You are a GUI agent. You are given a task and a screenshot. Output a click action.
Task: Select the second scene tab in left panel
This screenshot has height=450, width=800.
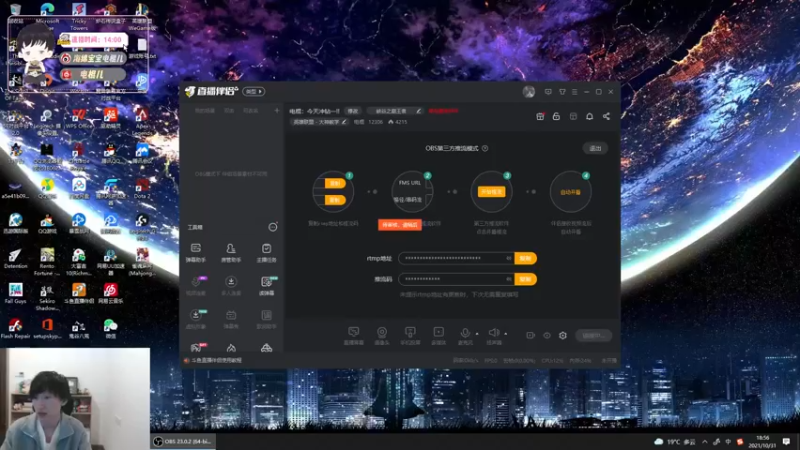tap(230, 110)
